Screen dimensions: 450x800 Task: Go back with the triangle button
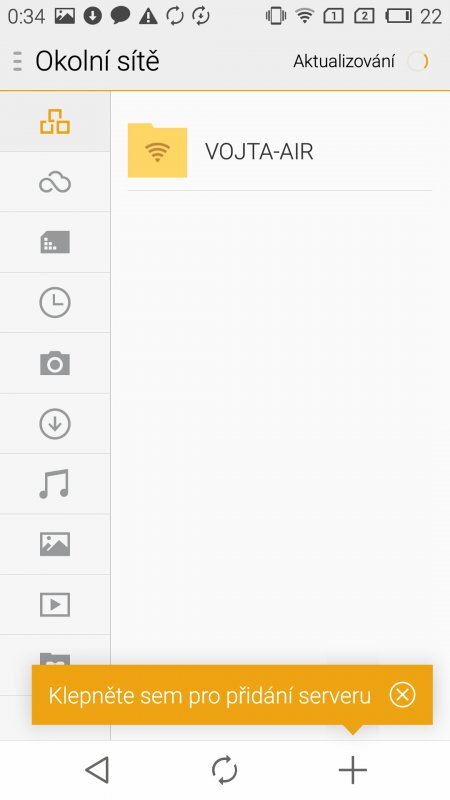pos(97,769)
